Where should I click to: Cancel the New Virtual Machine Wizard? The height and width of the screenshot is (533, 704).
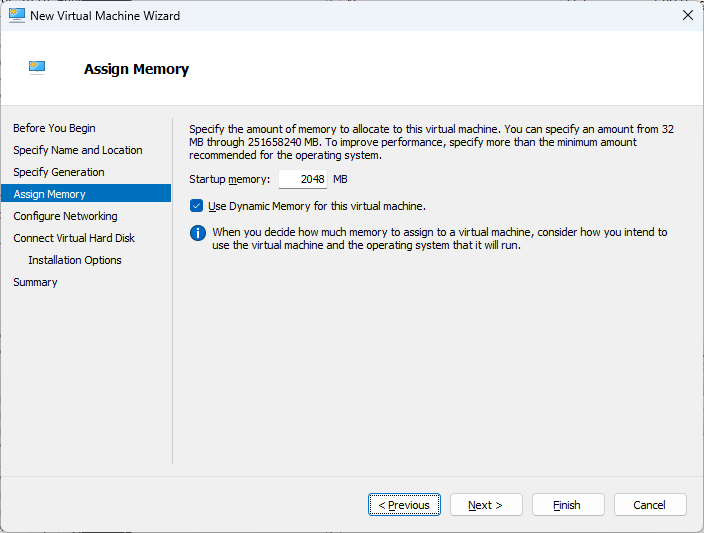650,505
